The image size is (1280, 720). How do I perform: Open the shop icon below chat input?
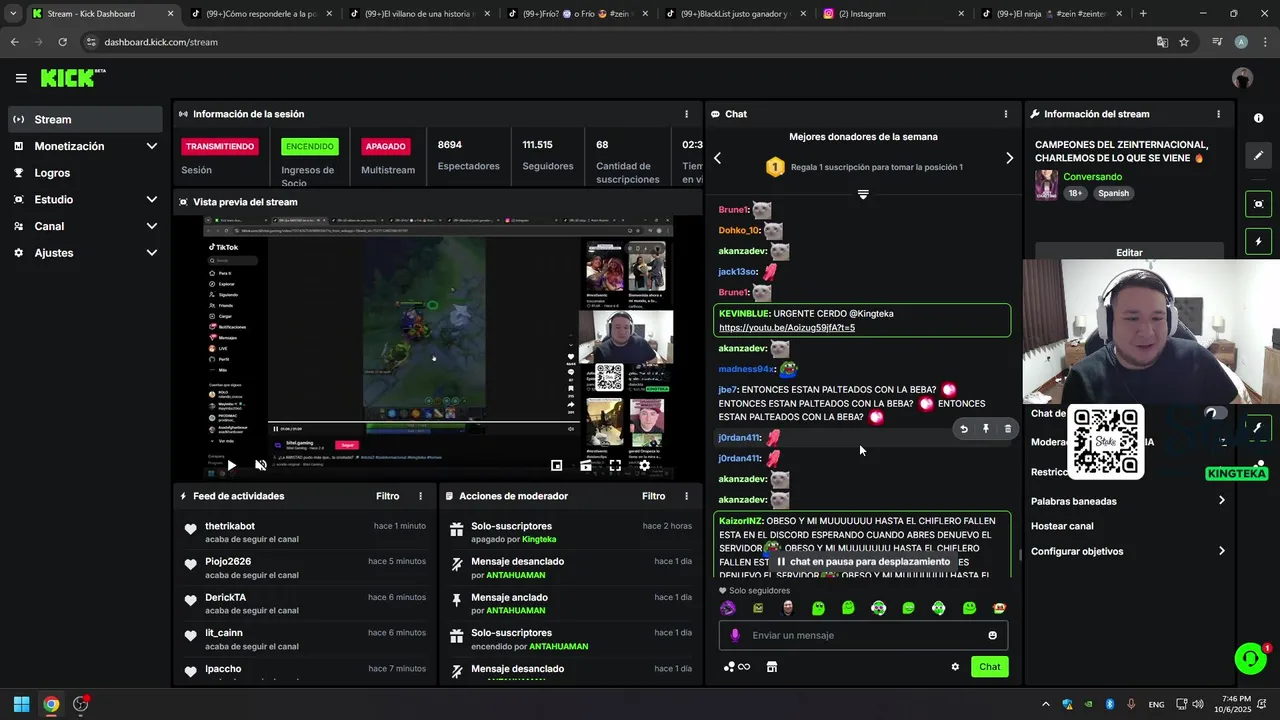(772, 667)
